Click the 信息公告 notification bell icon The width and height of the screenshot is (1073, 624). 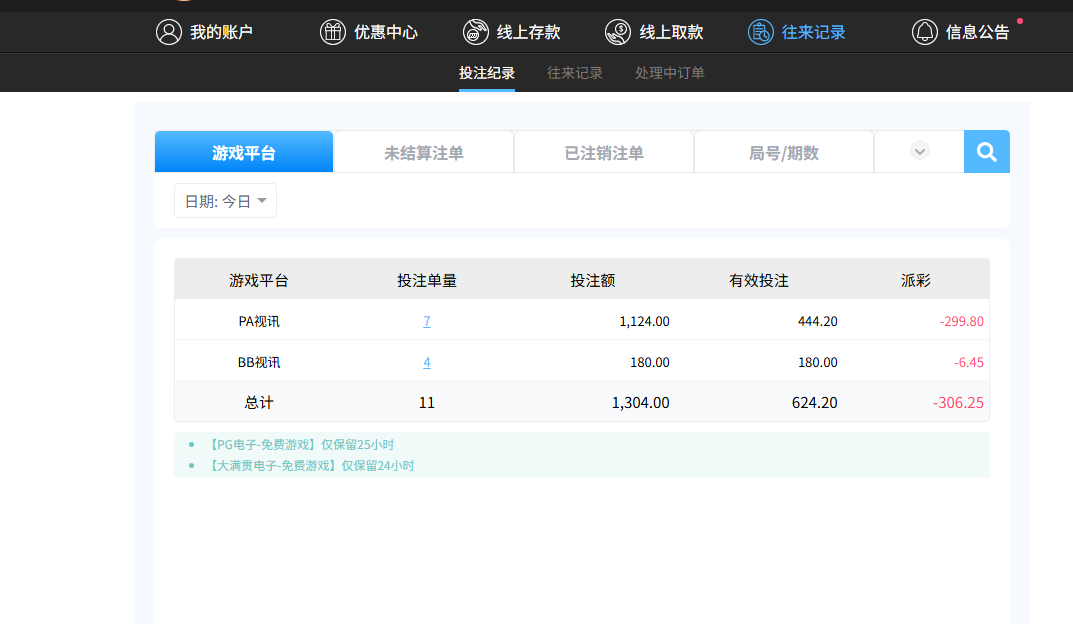[x=925, y=32]
